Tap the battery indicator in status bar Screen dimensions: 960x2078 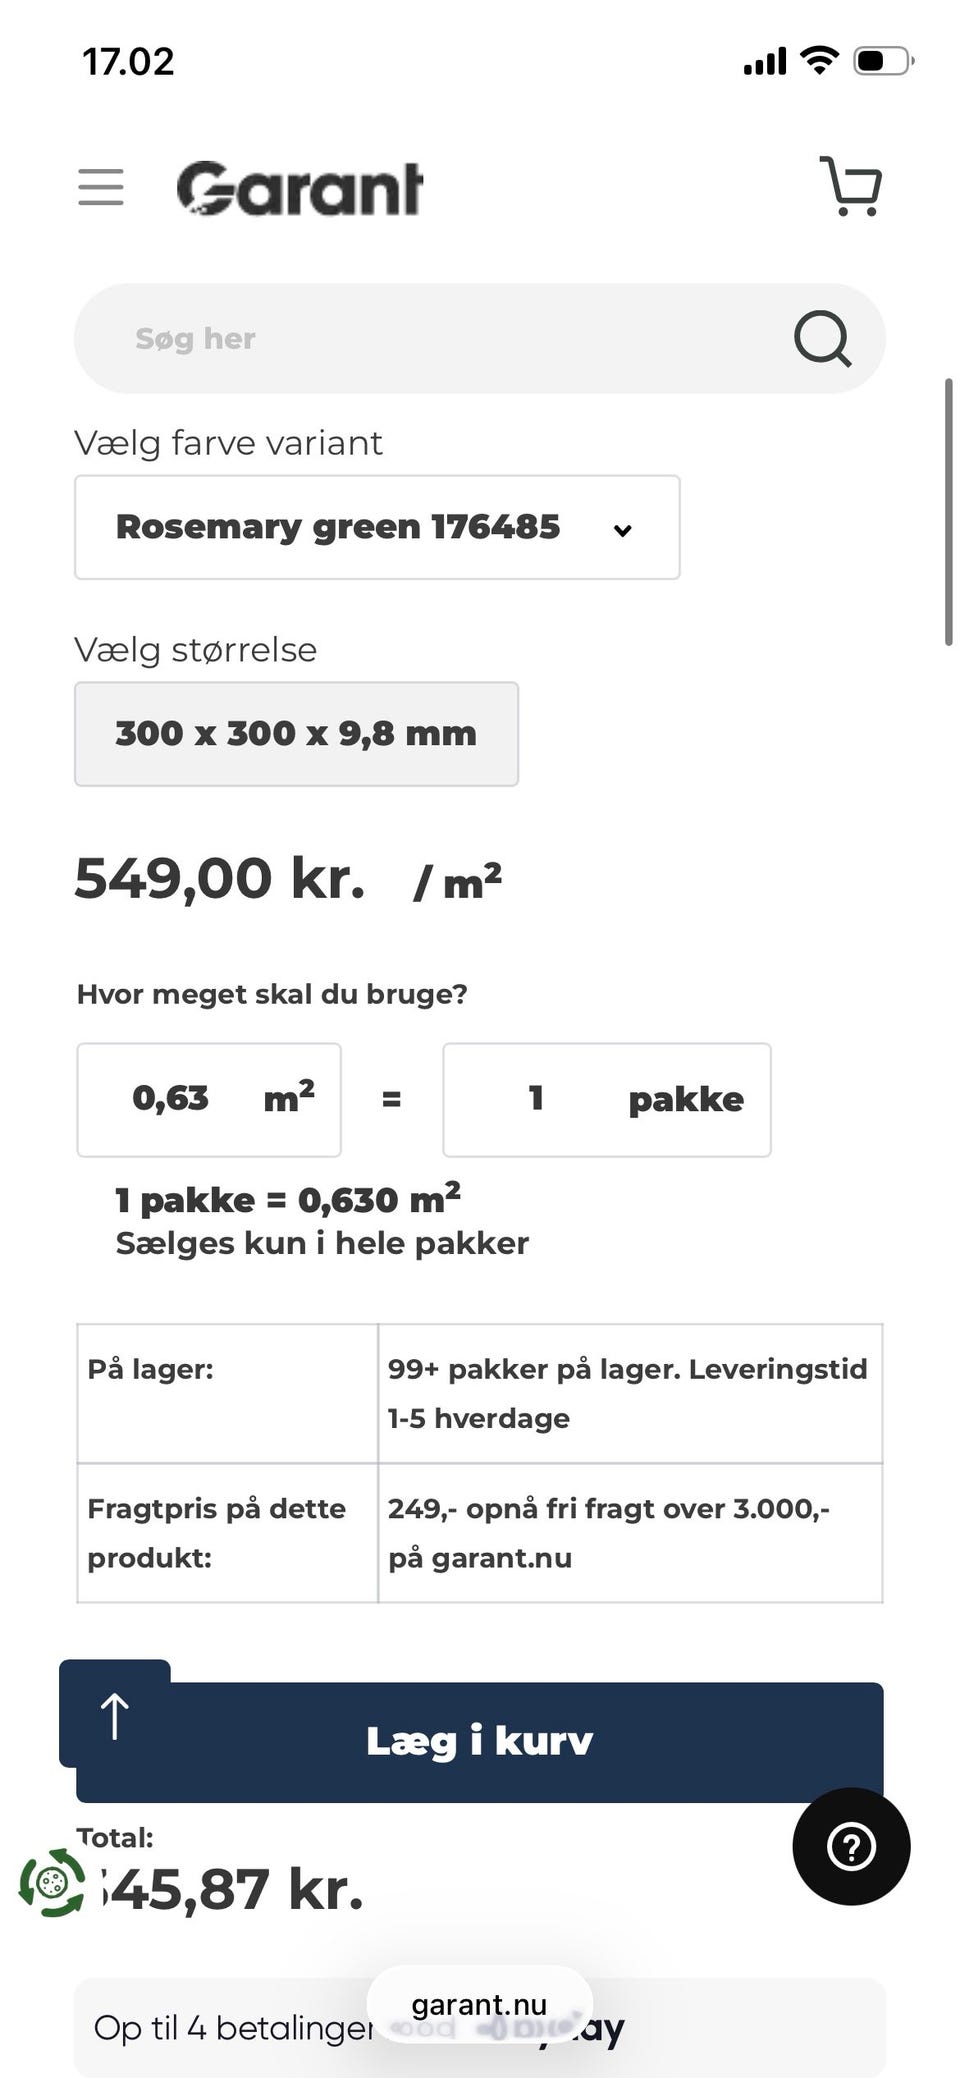click(x=883, y=61)
